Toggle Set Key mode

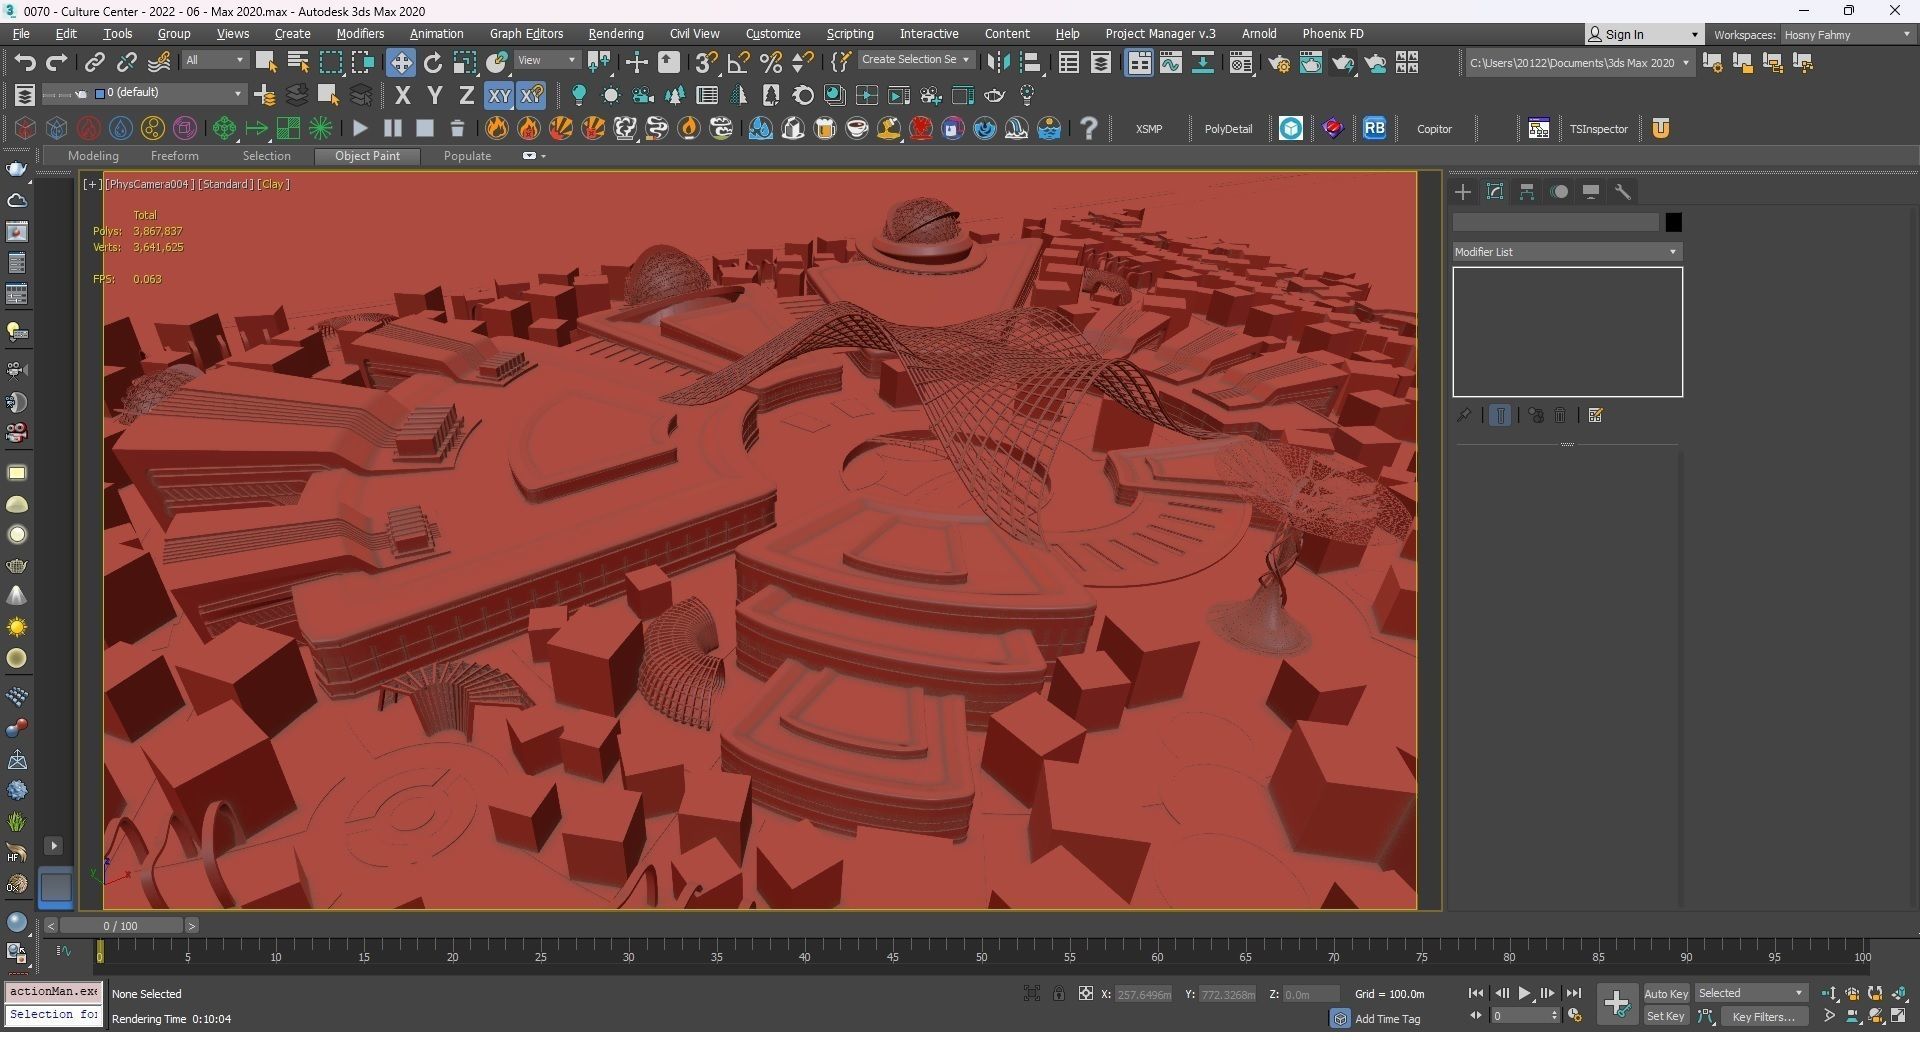click(x=1666, y=1016)
